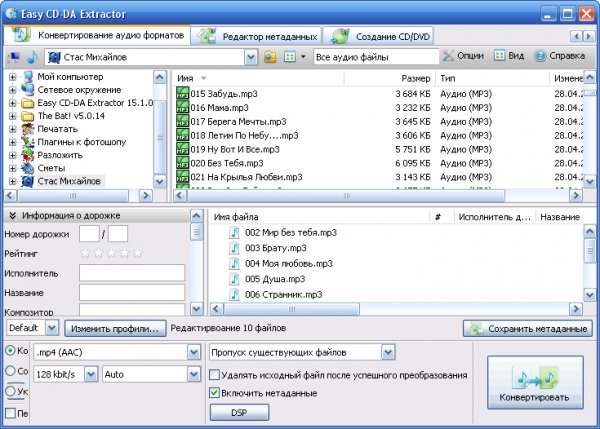Open the Вид view menu
600x429 pixels.
tap(509, 56)
